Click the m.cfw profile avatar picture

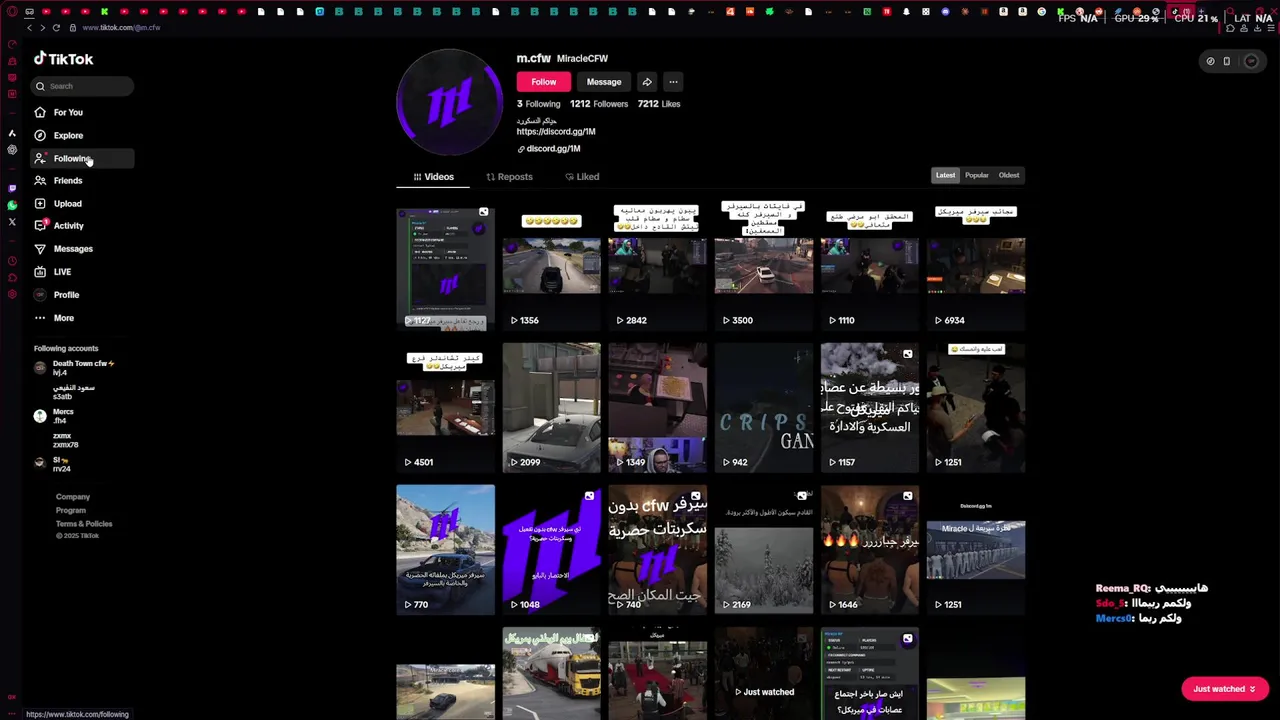[x=449, y=102]
